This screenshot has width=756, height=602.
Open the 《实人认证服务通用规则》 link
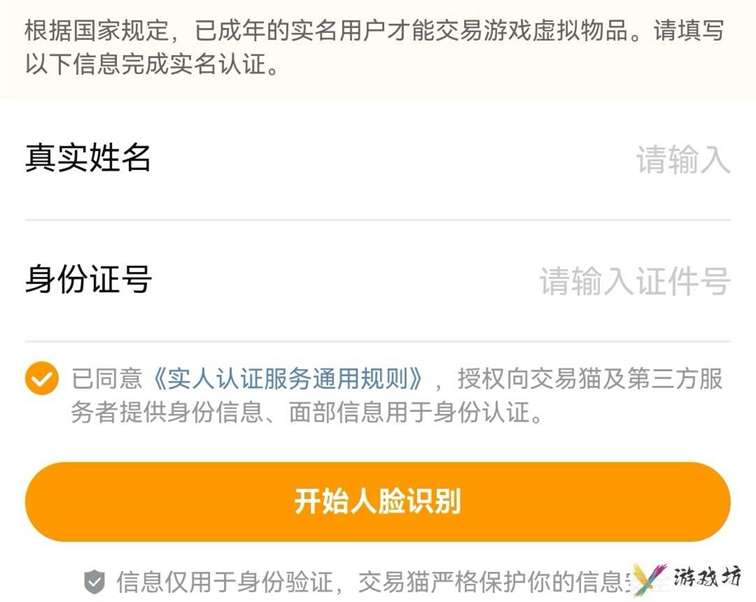(289, 379)
